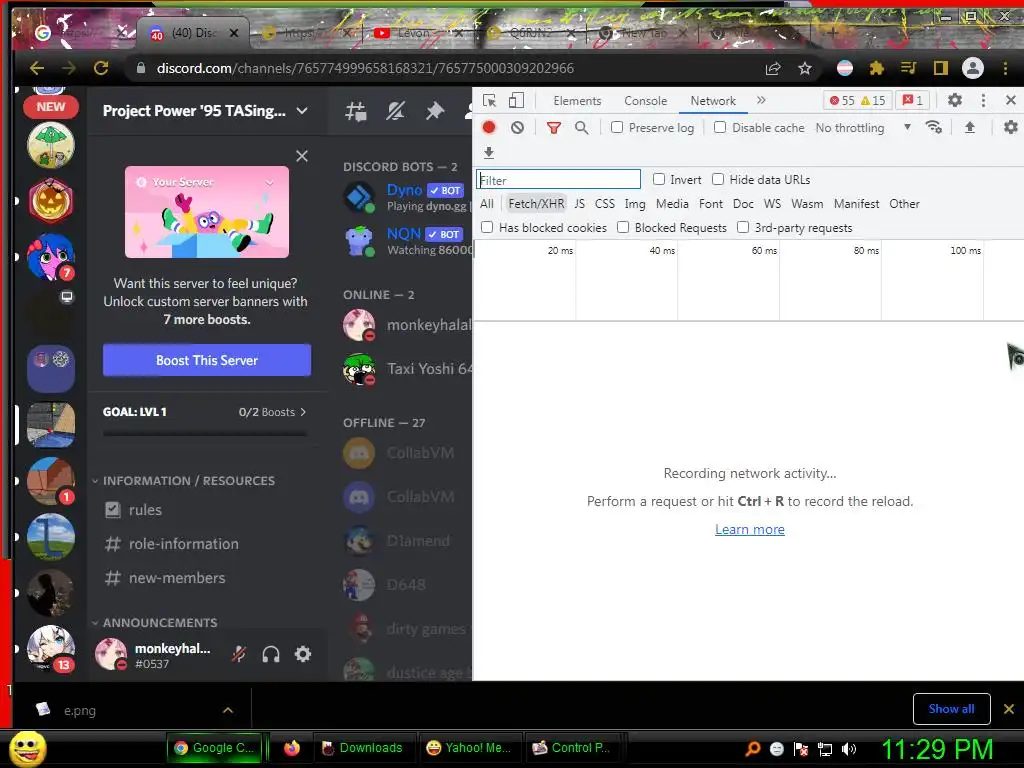
Task: Stop recording the network log (red circle)
Action: (x=489, y=127)
